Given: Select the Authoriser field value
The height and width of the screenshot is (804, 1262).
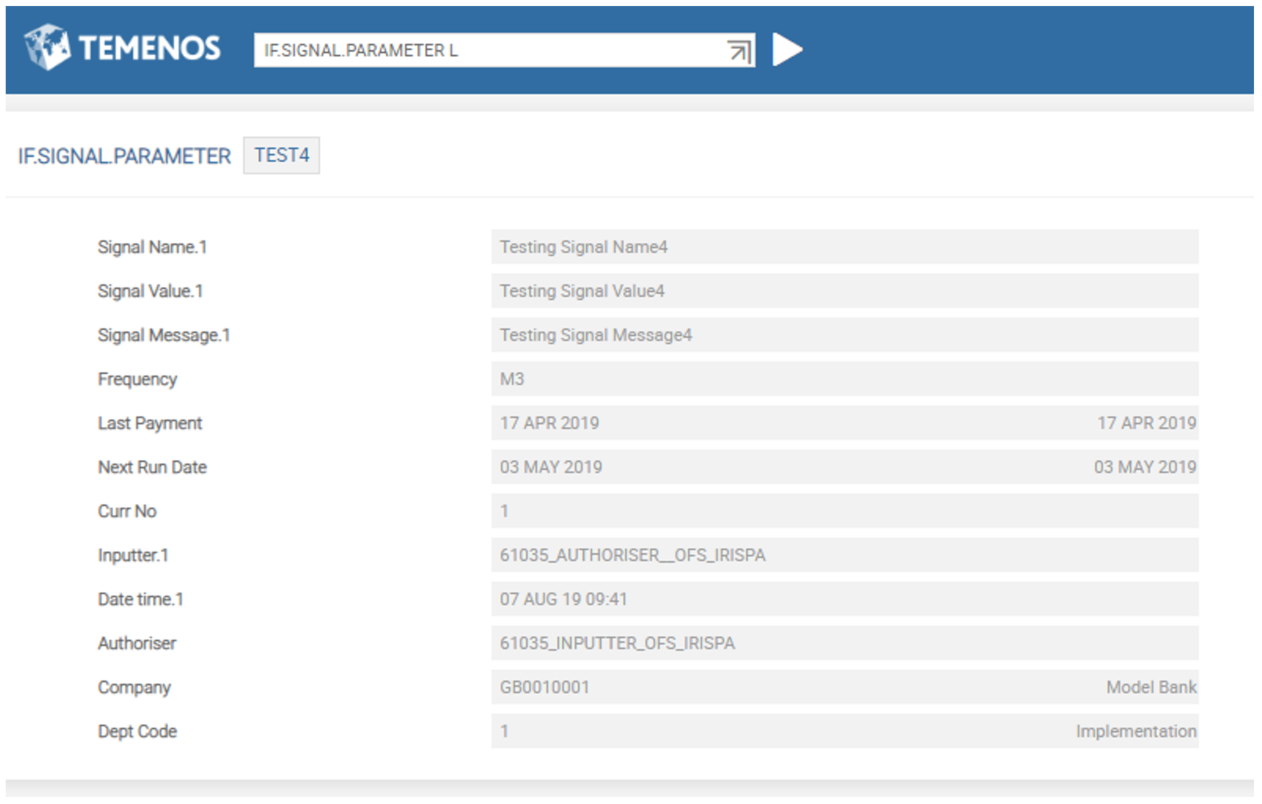Looking at the screenshot, I should click(844, 643).
